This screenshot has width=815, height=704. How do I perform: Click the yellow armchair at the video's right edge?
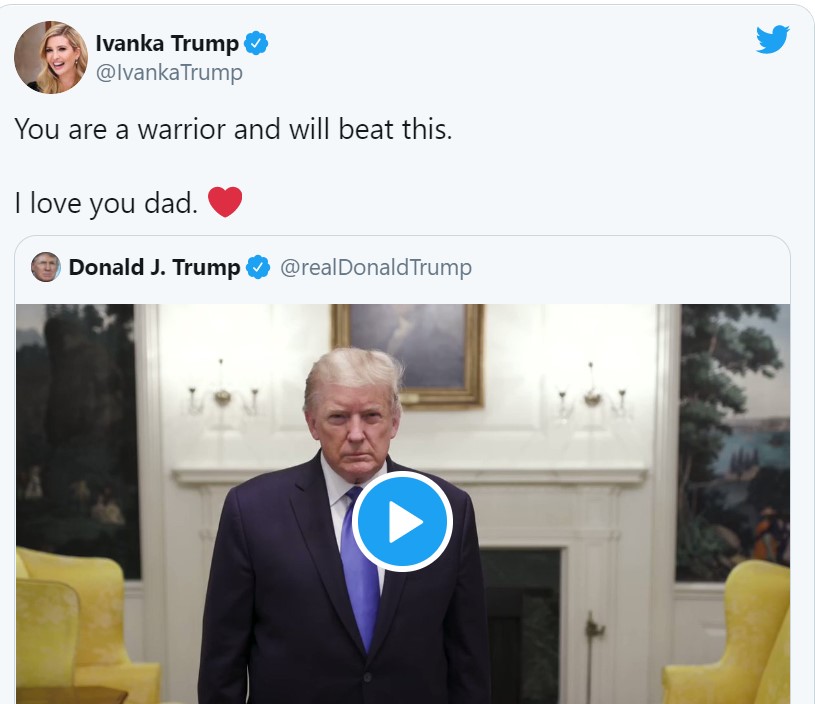pos(730,634)
